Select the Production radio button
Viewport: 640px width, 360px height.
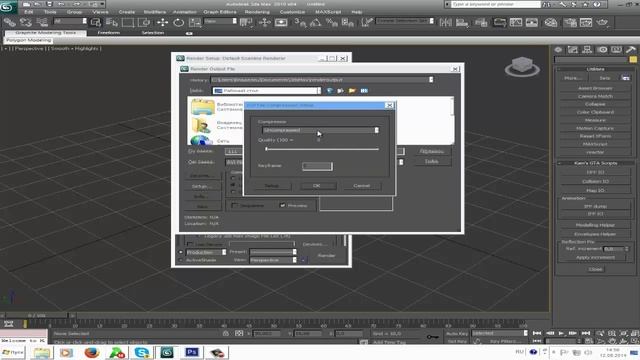pyautogui.click(x=181, y=252)
